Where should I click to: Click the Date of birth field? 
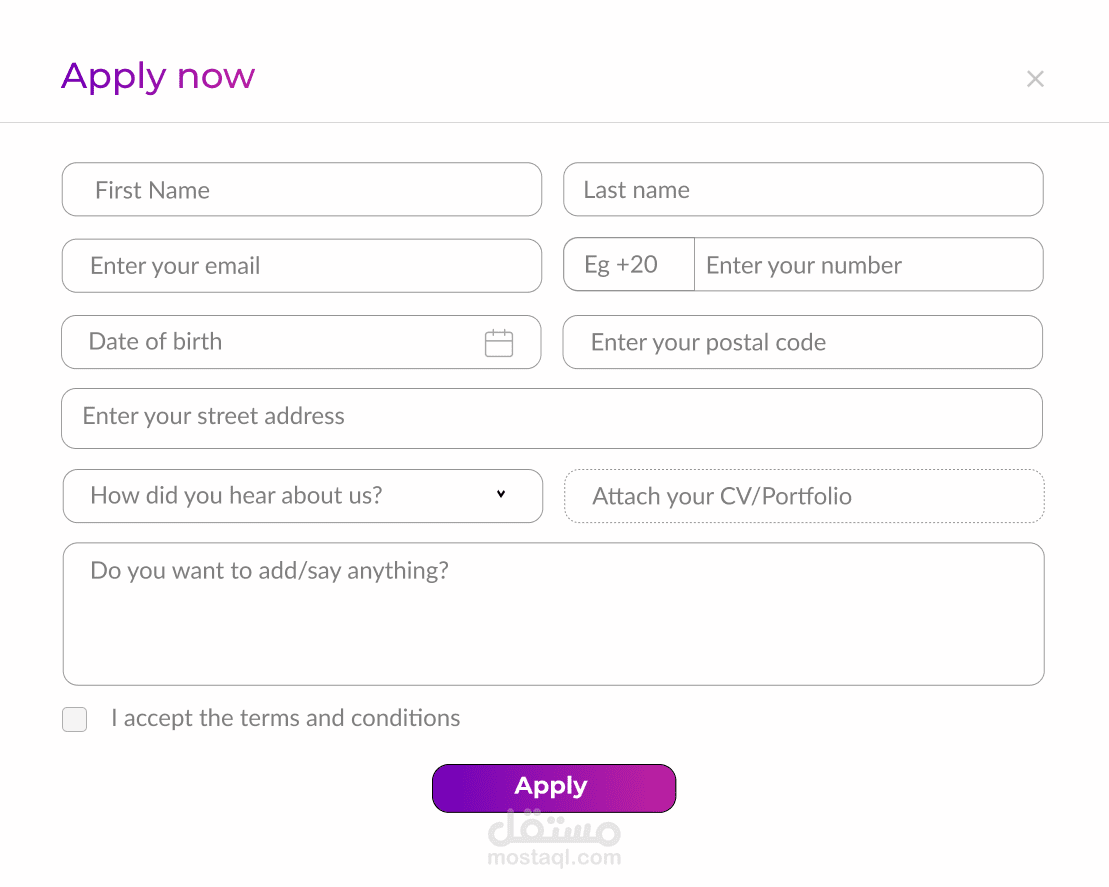pos(270,342)
